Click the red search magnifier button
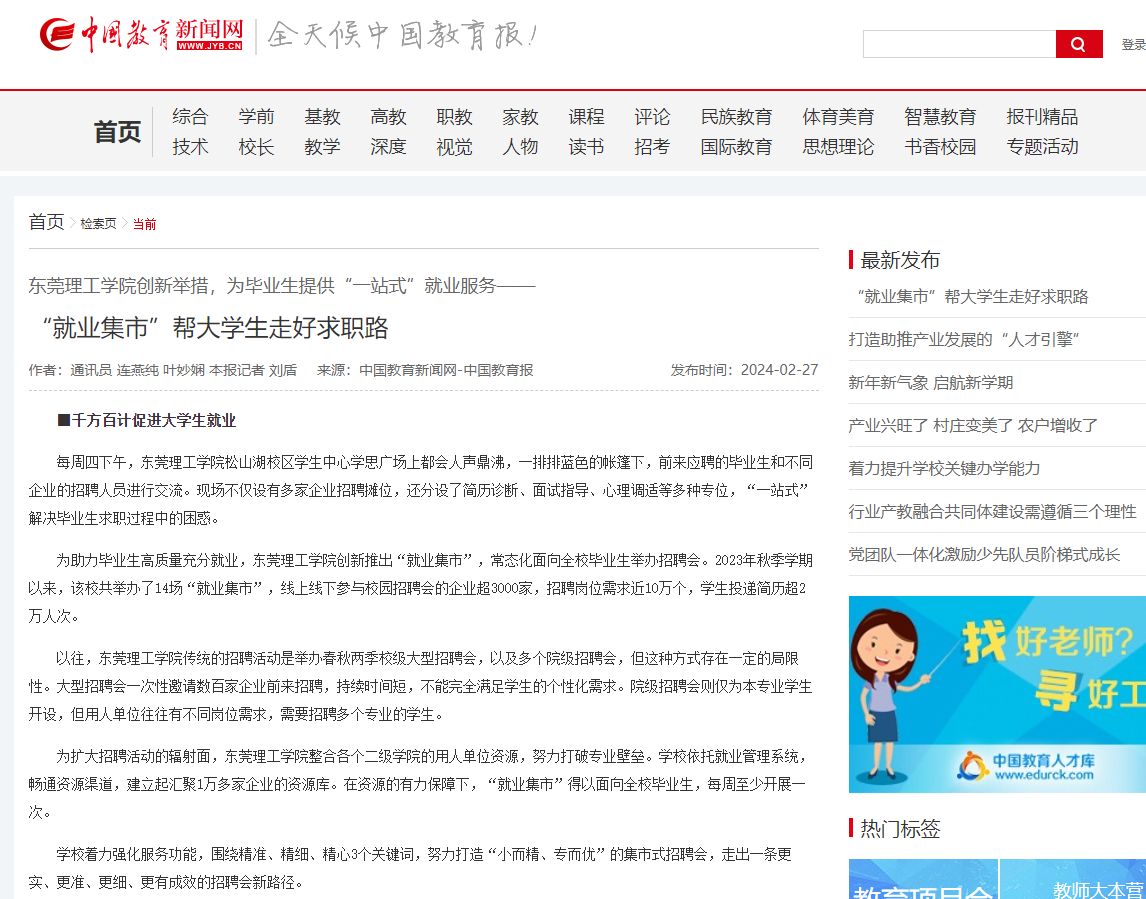 click(1078, 44)
